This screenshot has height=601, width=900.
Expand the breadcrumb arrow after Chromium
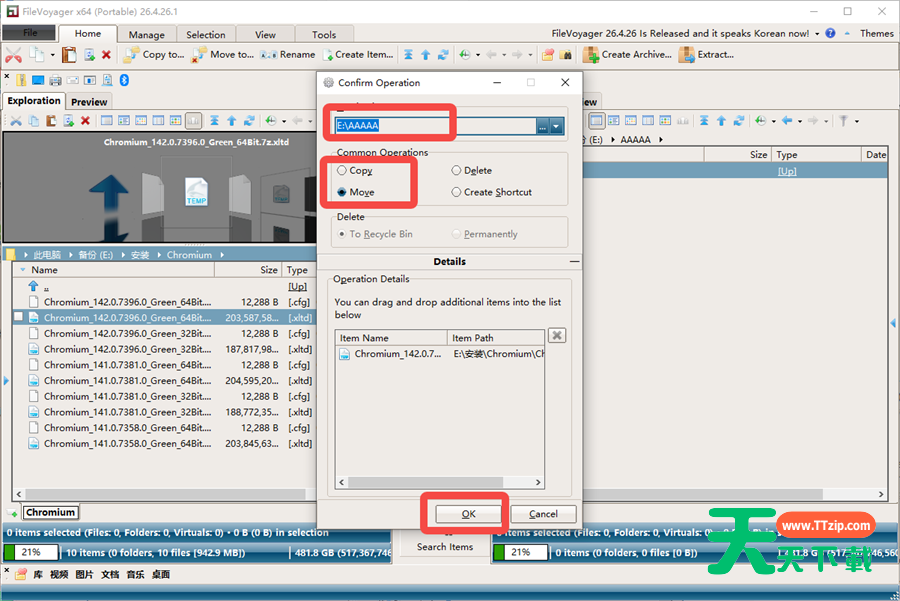tap(222, 255)
